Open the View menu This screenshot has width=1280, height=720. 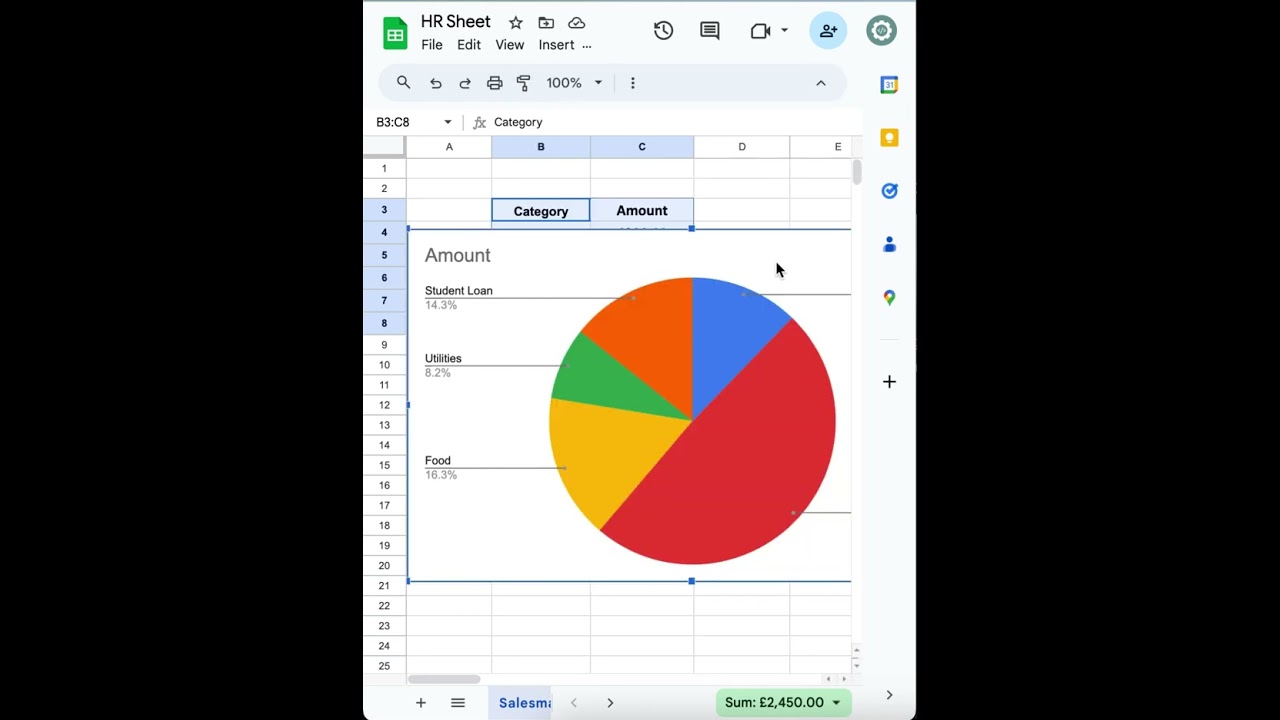pyautogui.click(x=510, y=45)
